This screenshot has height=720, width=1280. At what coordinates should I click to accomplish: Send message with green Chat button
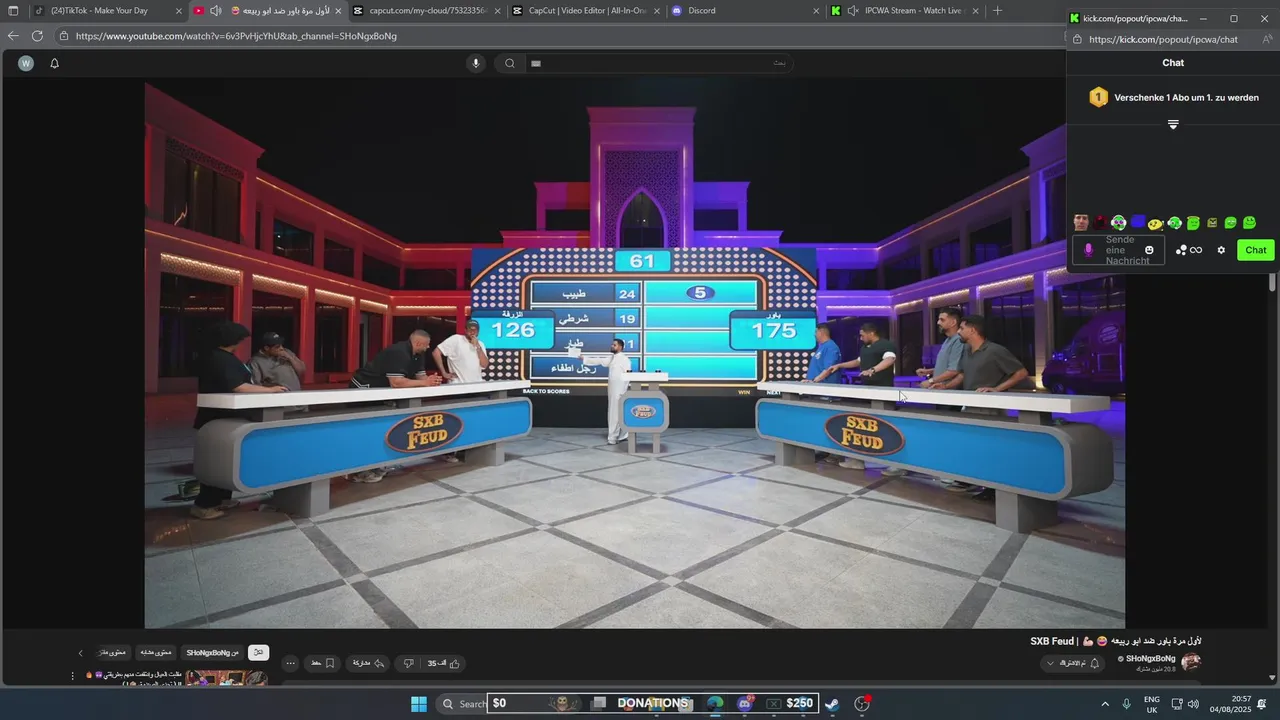pyautogui.click(x=1256, y=250)
